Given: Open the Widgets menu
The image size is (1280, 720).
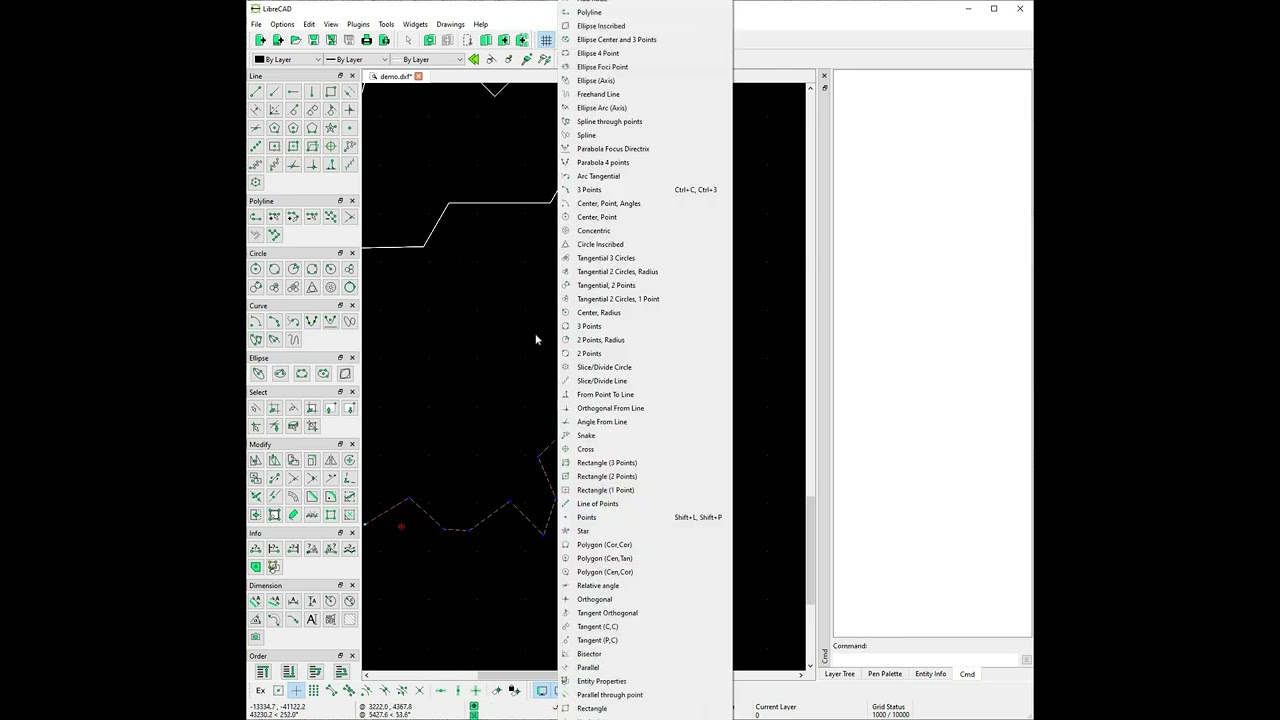Looking at the screenshot, I should 415,24.
